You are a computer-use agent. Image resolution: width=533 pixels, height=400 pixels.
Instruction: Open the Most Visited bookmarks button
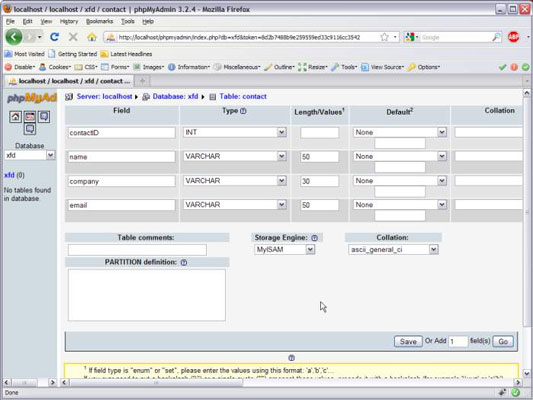pyautogui.click(x=24, y=54)
